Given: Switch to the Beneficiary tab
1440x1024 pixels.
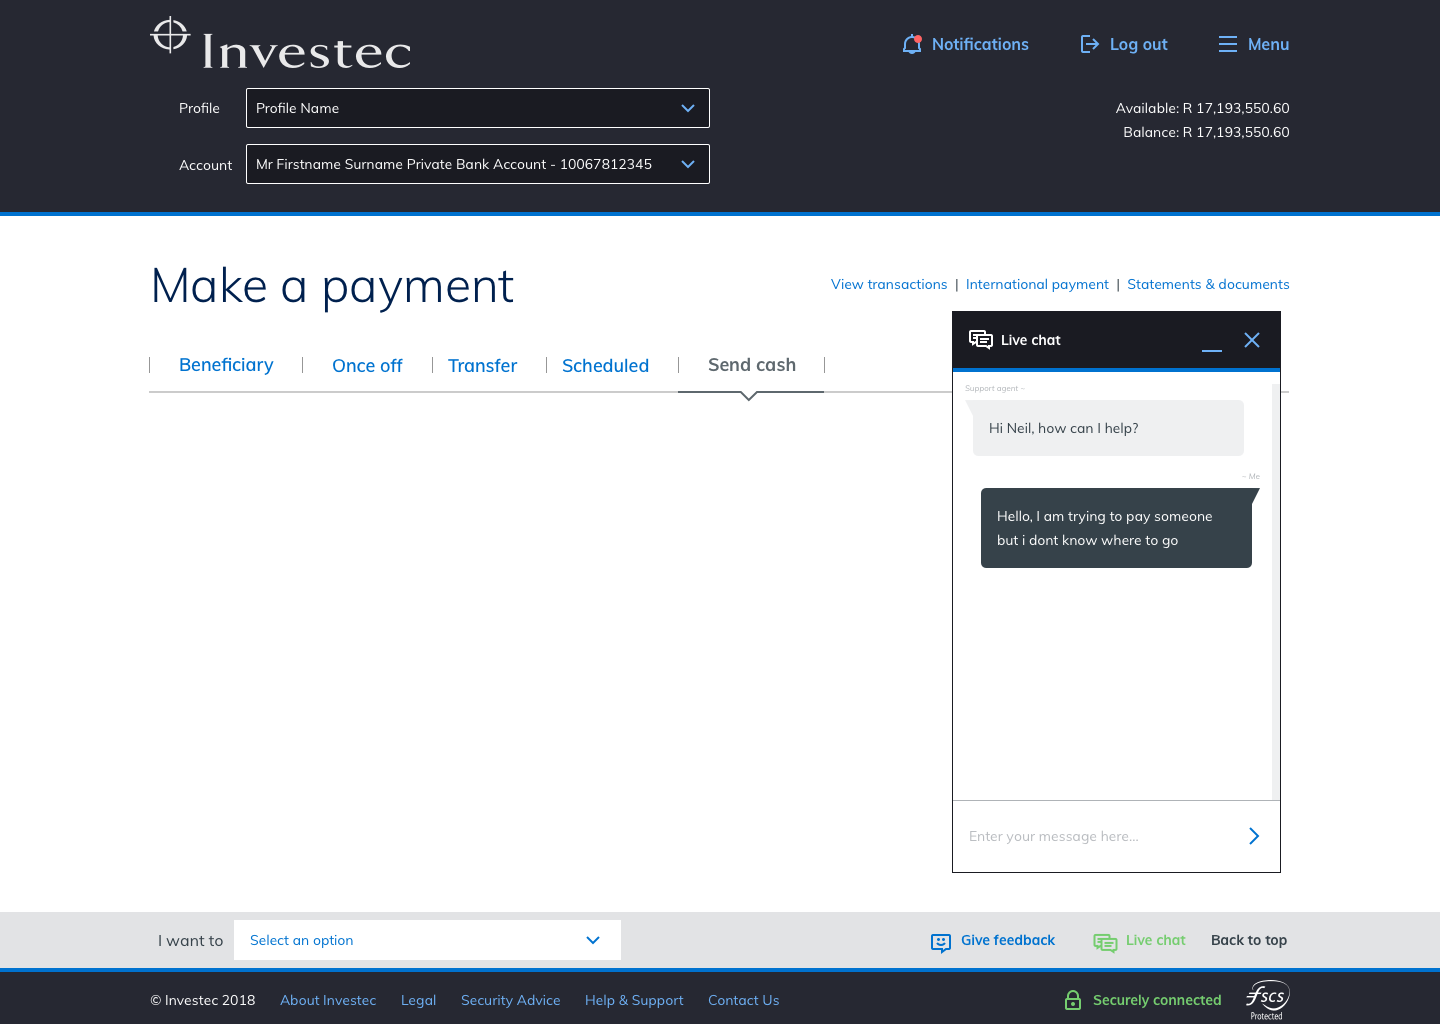Looking at the screenshot, I should 226,365.
